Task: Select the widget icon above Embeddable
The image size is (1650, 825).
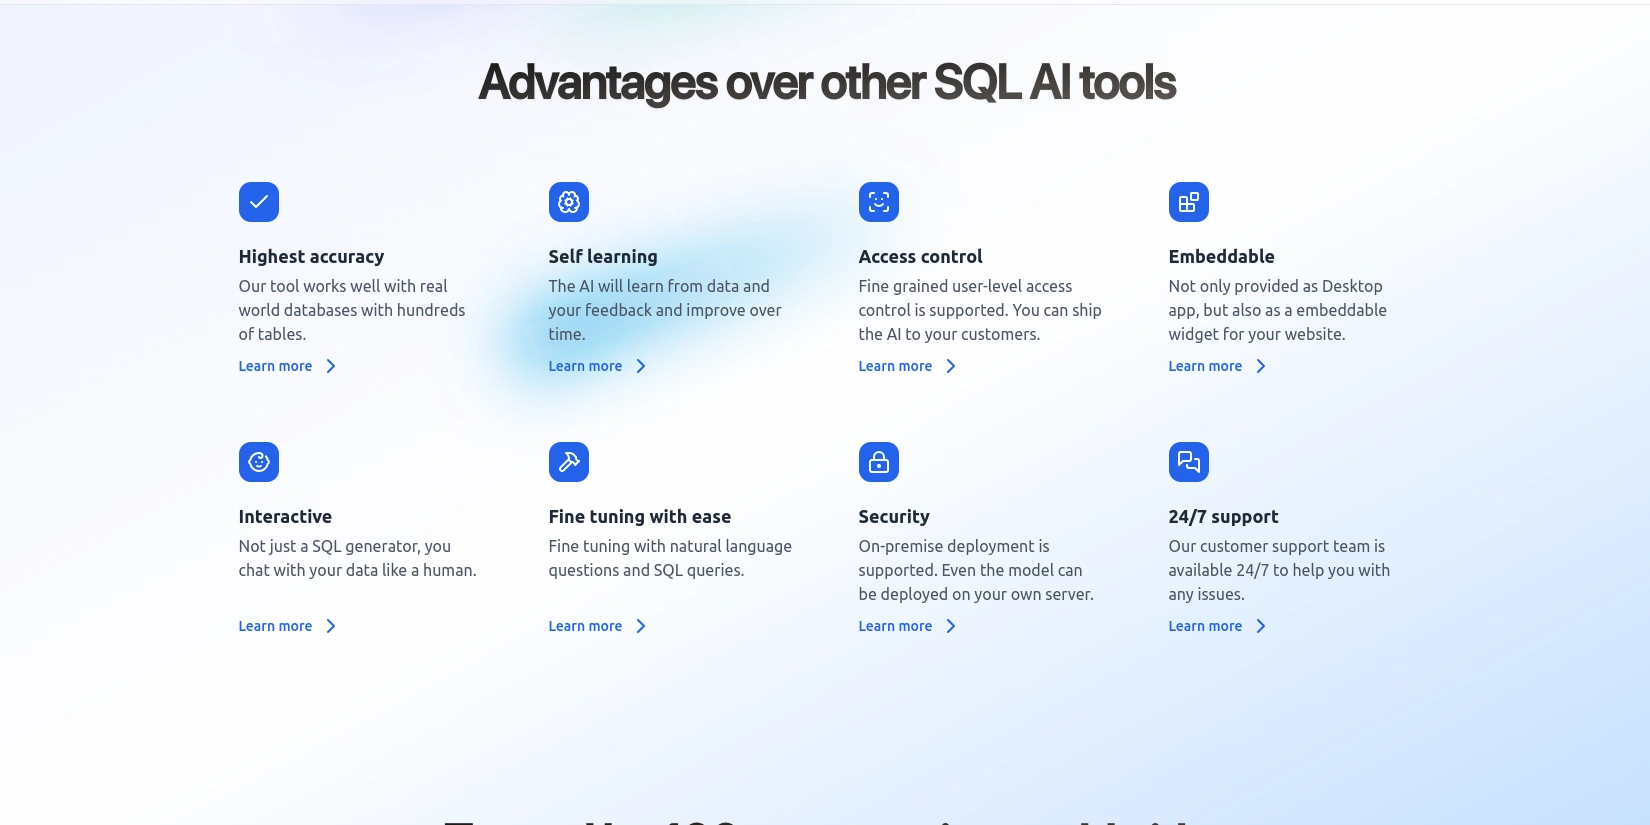Action: point(1189,201)
